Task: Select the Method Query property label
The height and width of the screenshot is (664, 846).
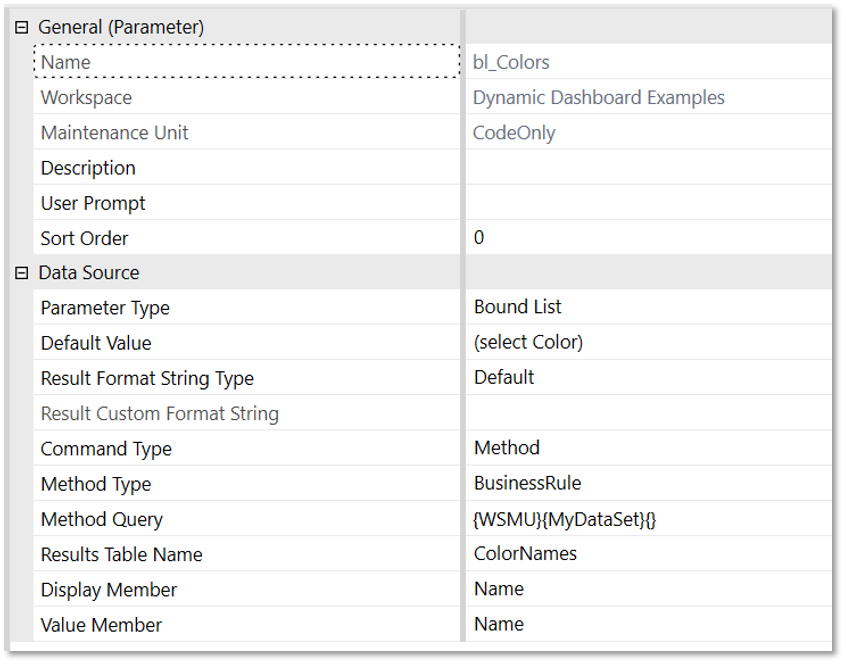Action: coord(102,519)
